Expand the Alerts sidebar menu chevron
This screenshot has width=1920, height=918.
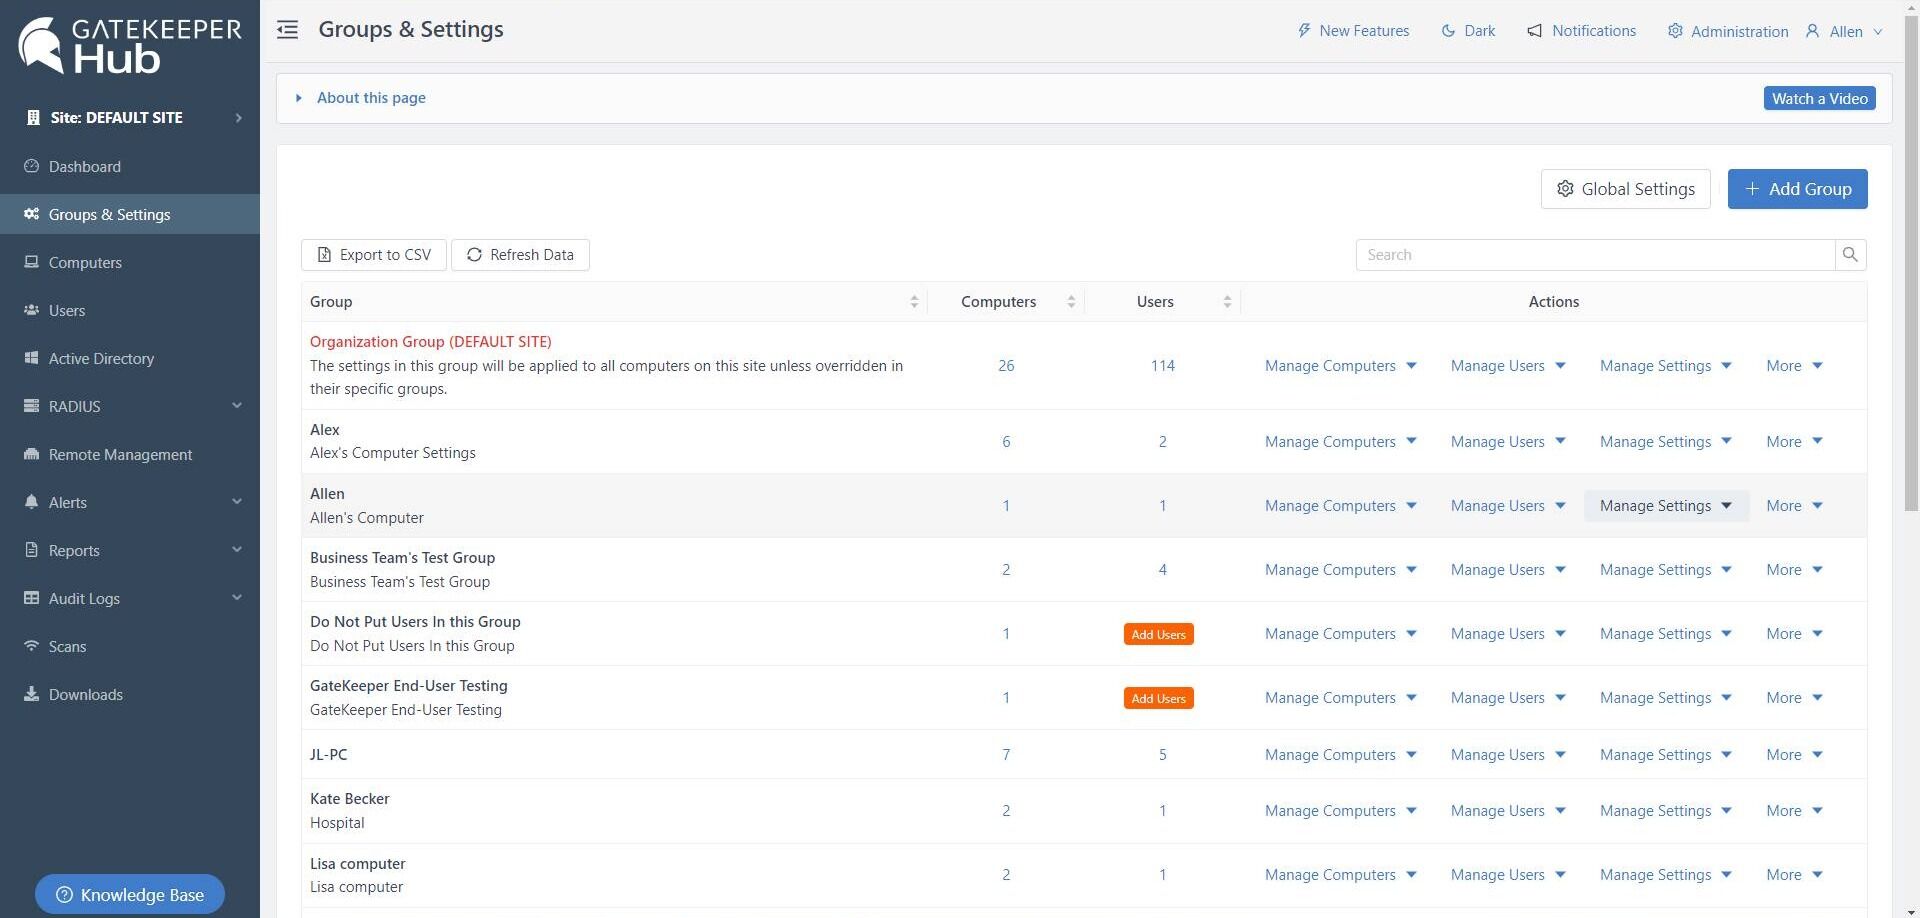pos(237,501)
